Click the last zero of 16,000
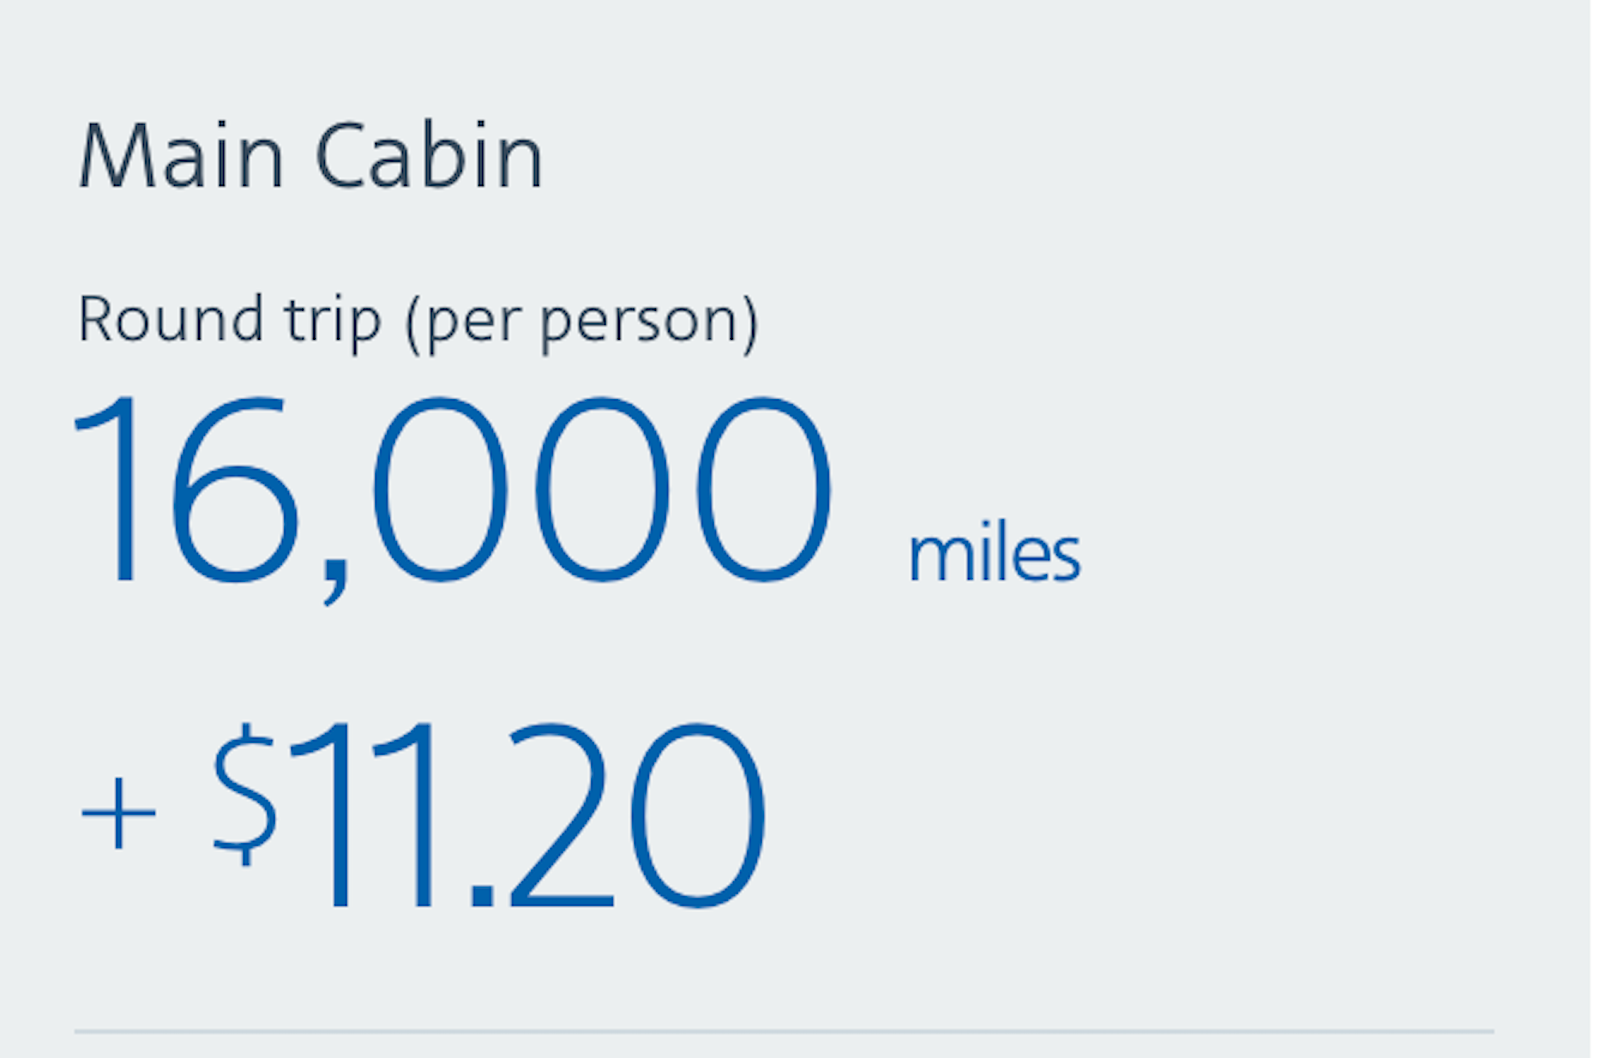The height and width of the screenshot is (1058, 1600). pyautogui.click(x=762, y=490)
